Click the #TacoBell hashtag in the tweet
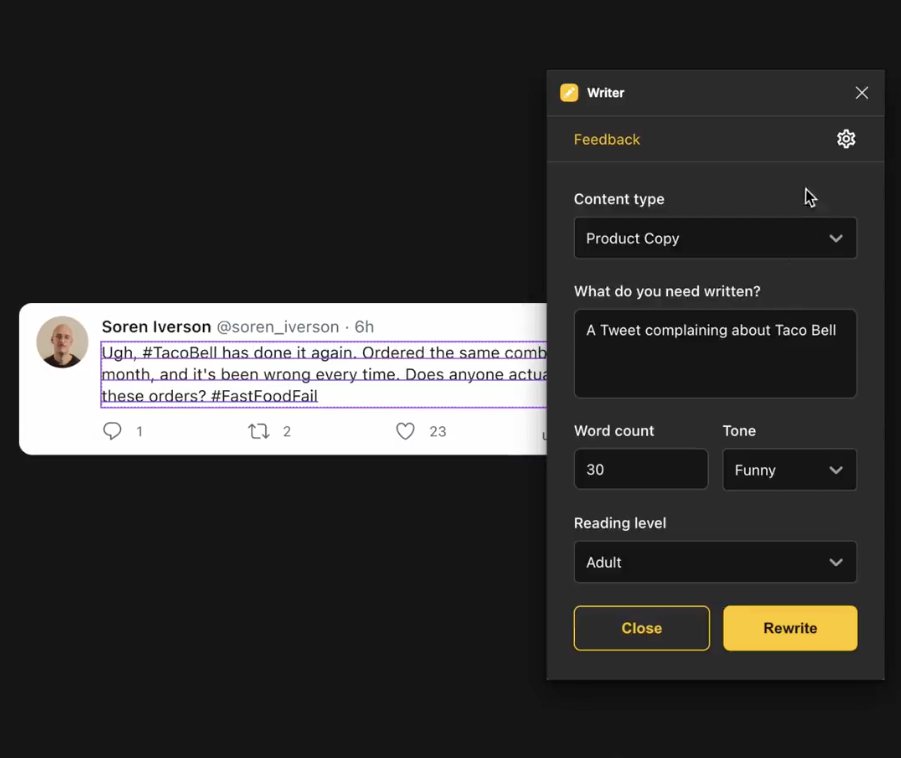 (x=180, y=353)
